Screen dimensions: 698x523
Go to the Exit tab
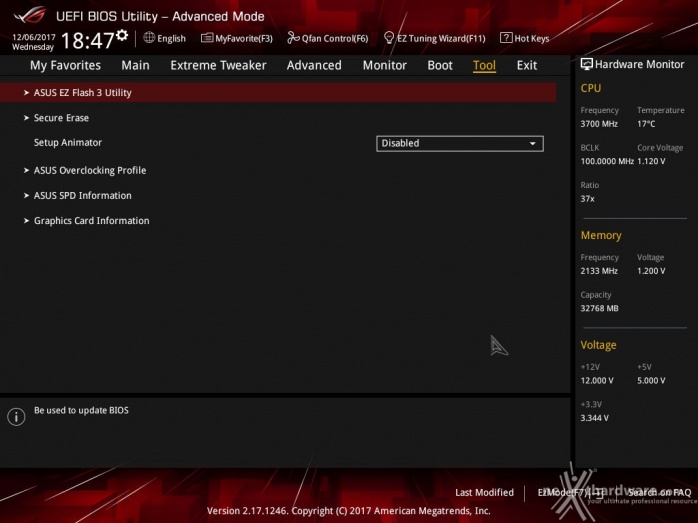pyautogui.click(x=527, y=65)
